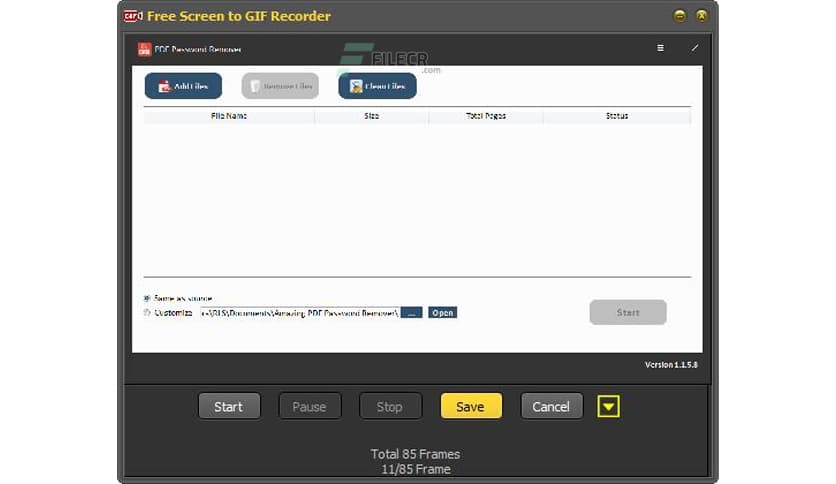Click the minimize line icon in PDF Password Remover
Viewport: 836px width, 484px height.
[x=695, y=48]
